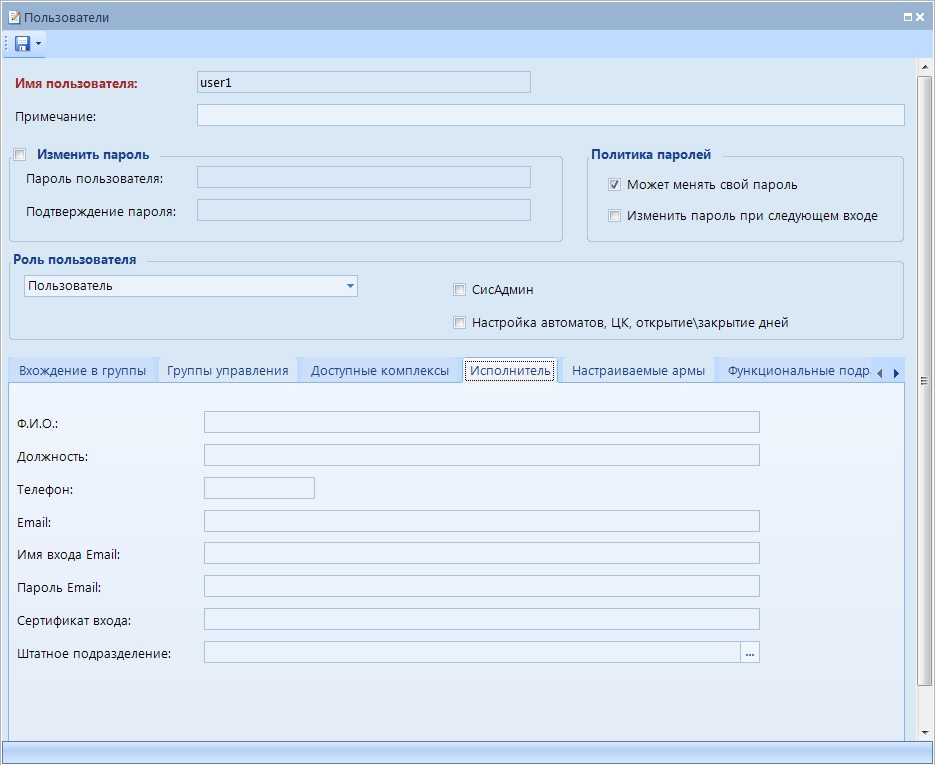Enable Настройка автоматов, ЦК checkbox
Viewport: 935px width, 765px height.
point(460,323)
